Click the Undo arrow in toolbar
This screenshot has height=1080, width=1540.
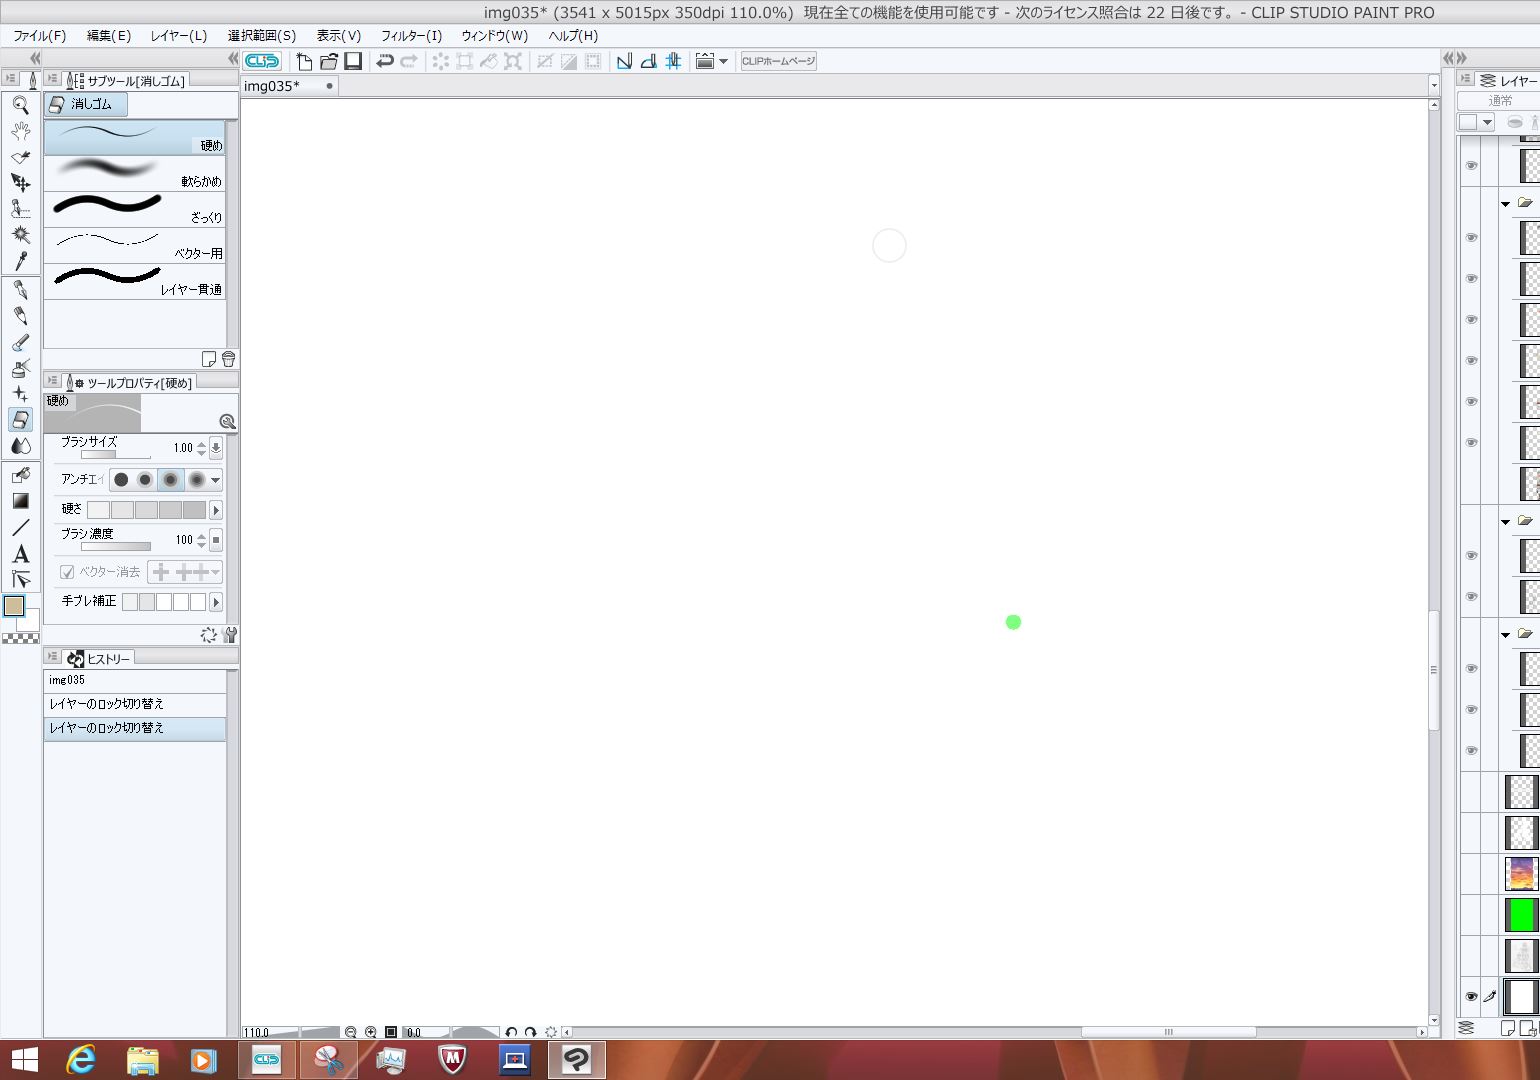pos(384,61)
